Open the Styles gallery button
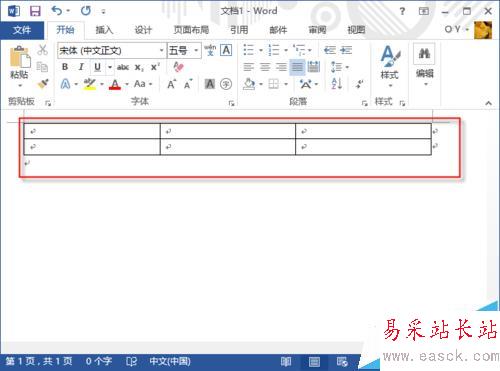The image size is (500, 371). pyautogui.click(x=390, y=65)
